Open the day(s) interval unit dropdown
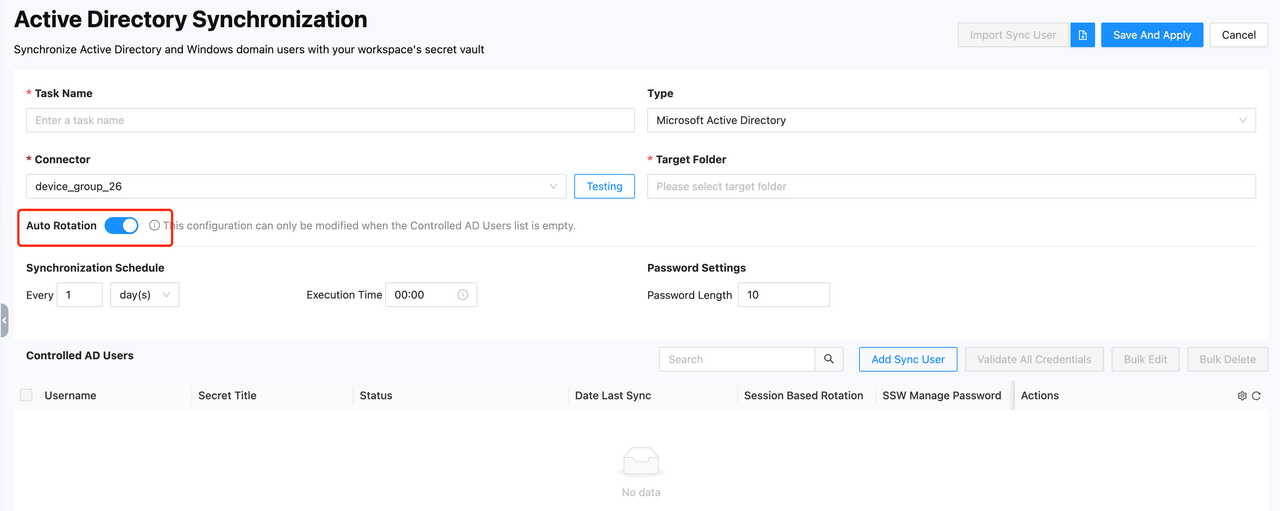The height and width of the screenshot is (511, 1280). tap(144, 295)
